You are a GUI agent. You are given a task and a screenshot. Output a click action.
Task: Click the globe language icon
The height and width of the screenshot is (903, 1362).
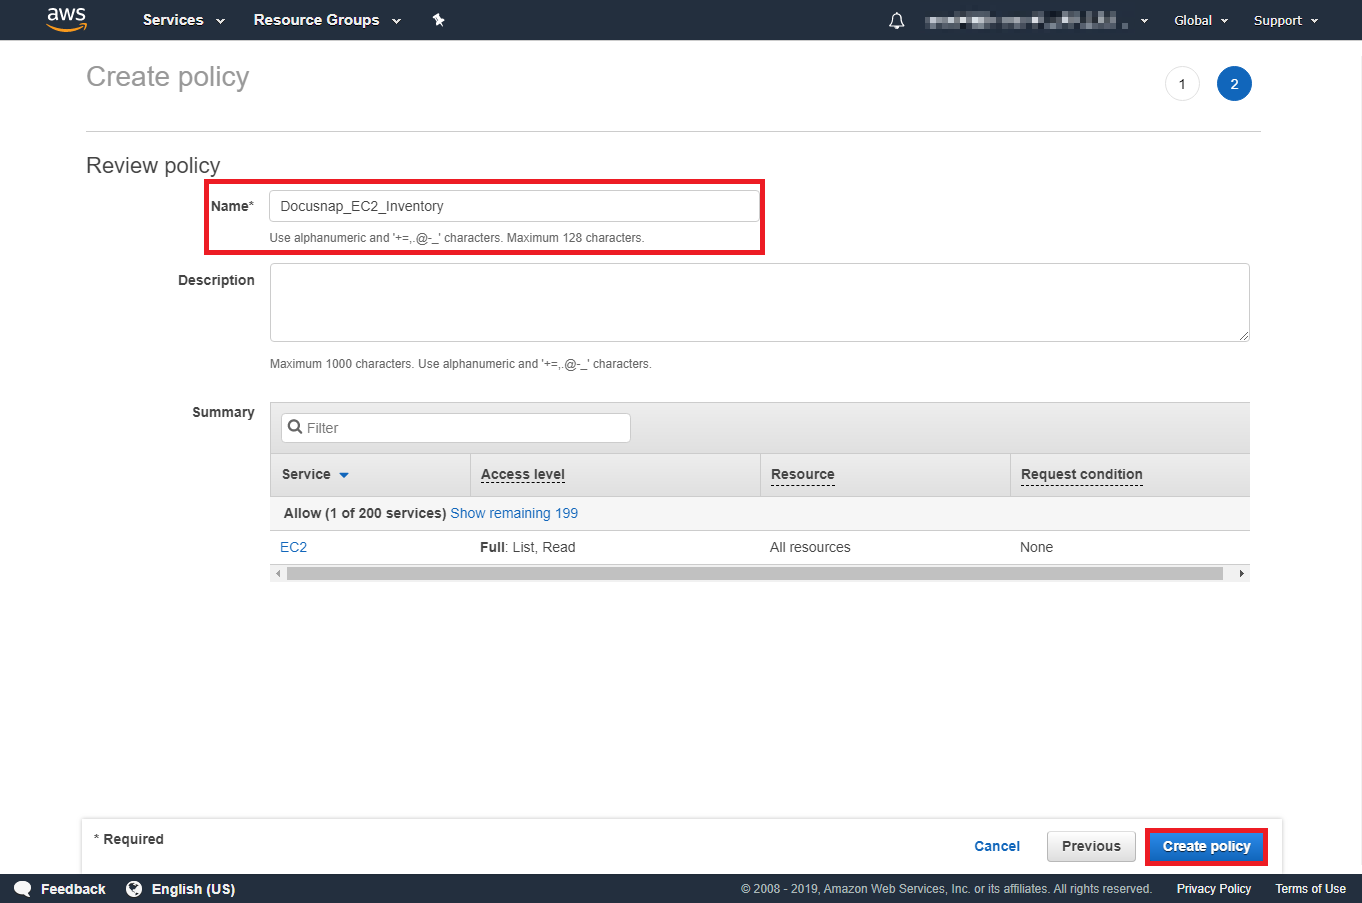click(x=134, y=889)
